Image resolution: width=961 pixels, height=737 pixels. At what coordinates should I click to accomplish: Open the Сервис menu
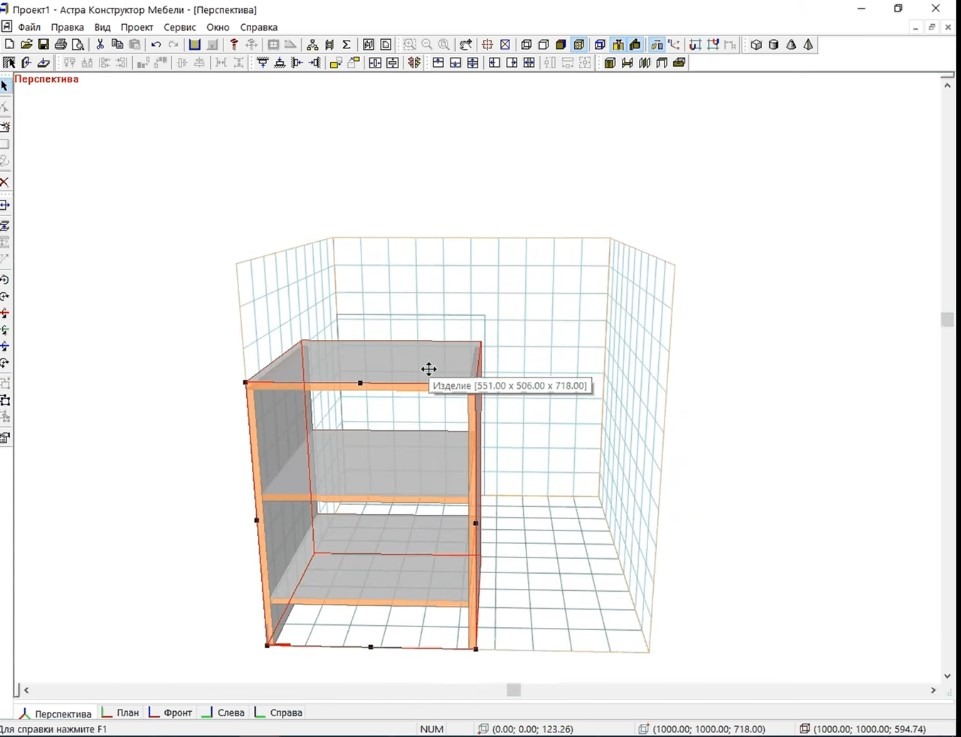(180, 27)
